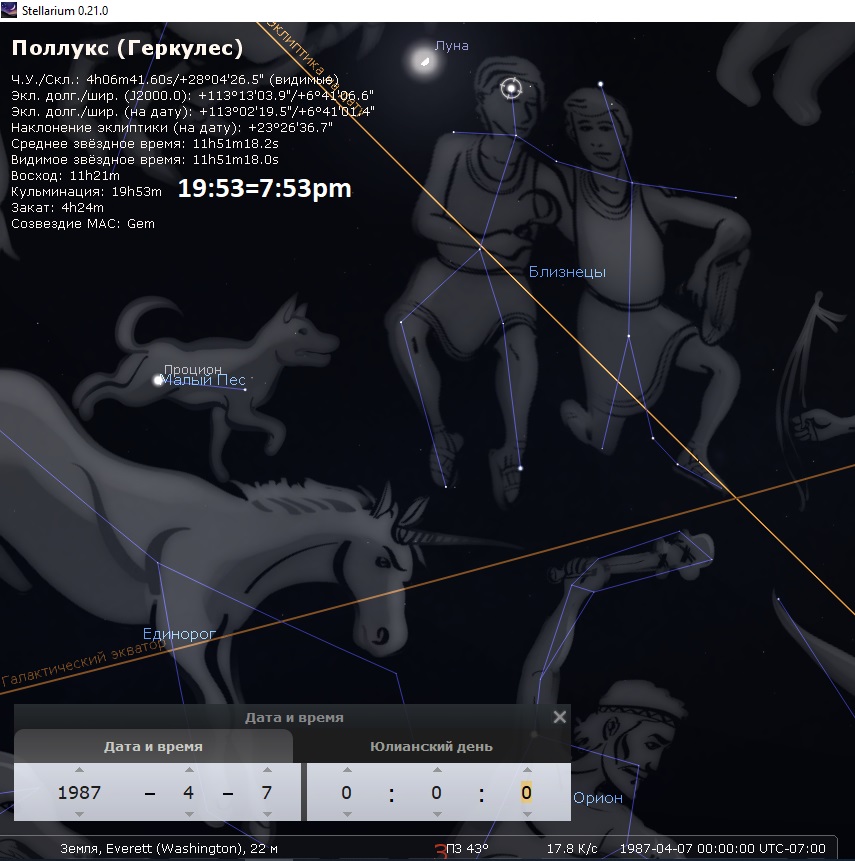Screen dimensions: 855x861
Task: Click the Орион constellation label
Action: point(598,798)
